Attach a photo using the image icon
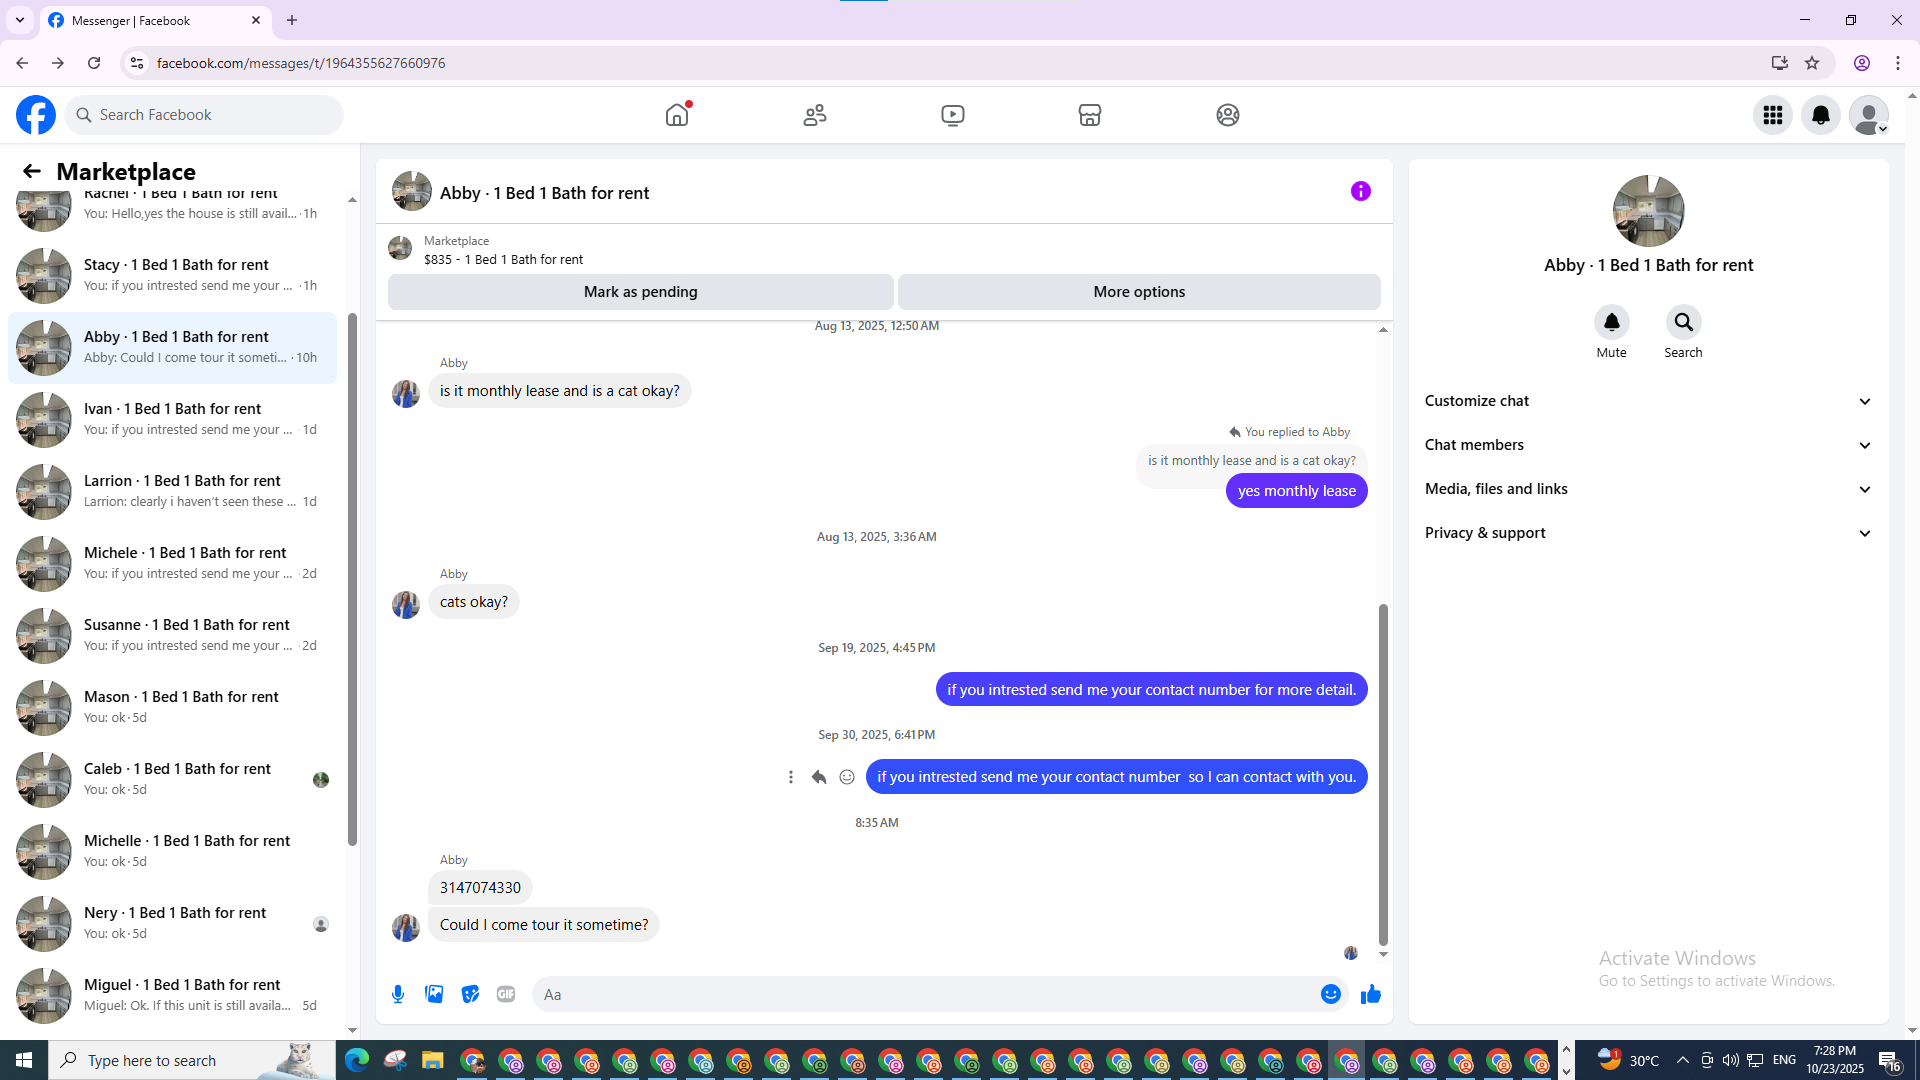 (434, 994)
